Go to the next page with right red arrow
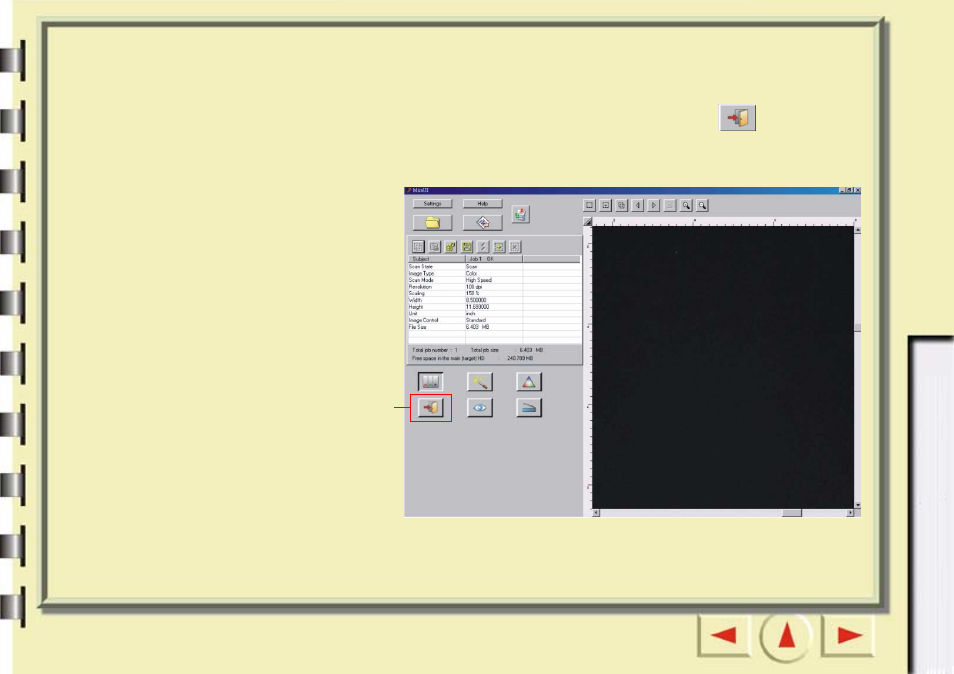The width and height of the screenshot is (954, 674). tap(849, 636)
